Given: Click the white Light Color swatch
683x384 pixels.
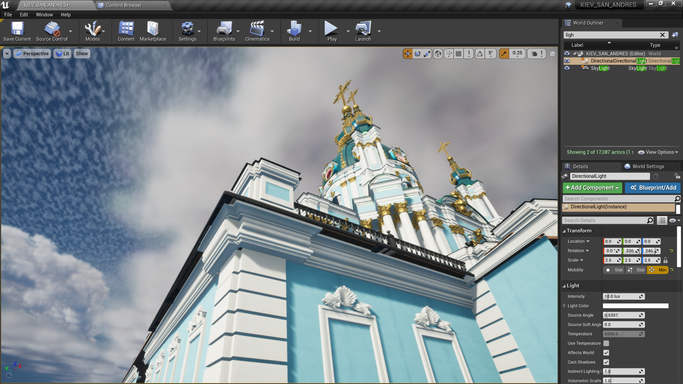Looking at the screenshot, I should click(636, 306).
